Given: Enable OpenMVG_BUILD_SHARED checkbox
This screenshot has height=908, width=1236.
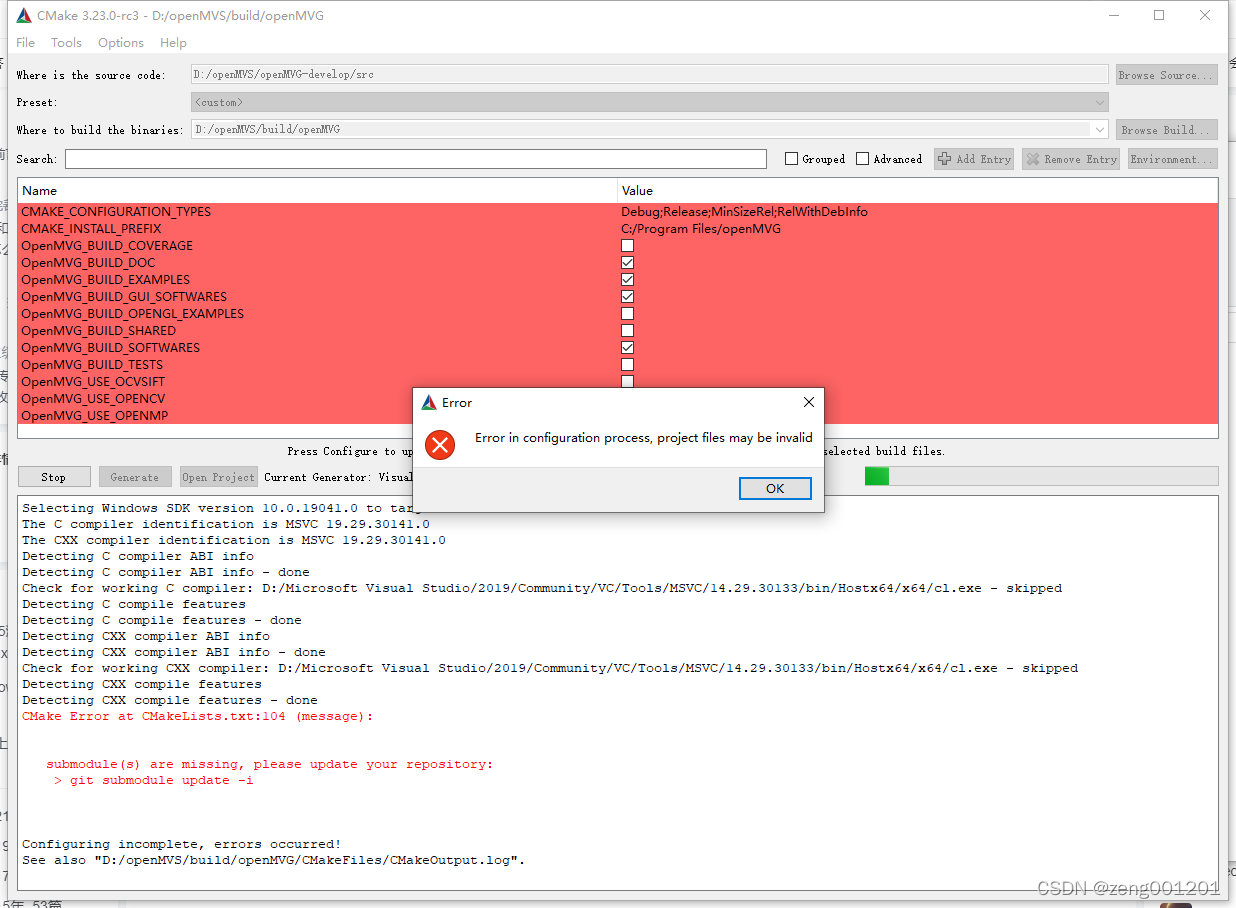Looking at the screenshot, I should pos(627,331).
